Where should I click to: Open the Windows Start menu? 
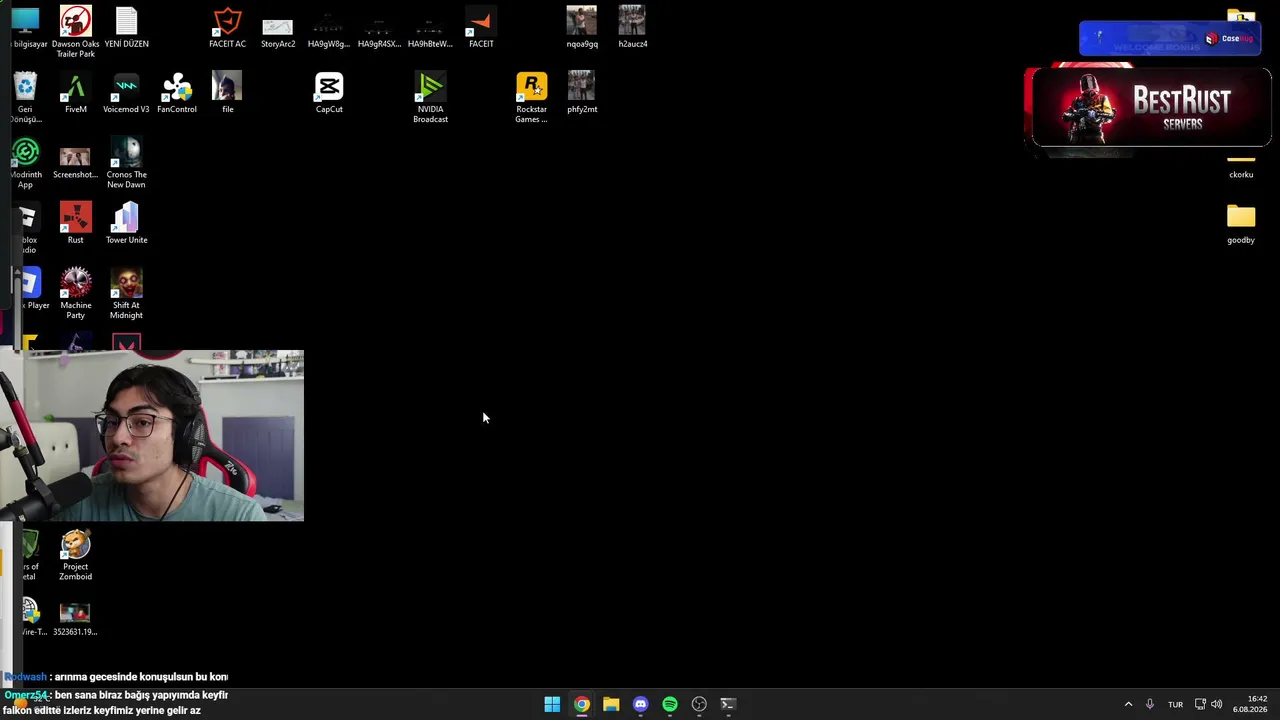(x=552, y=704)
